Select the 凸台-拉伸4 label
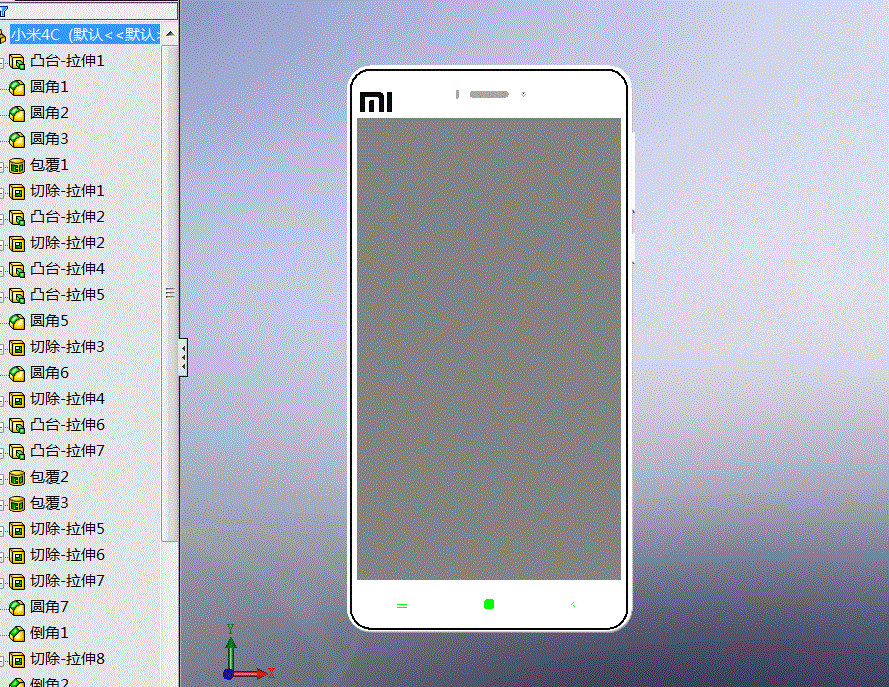889x687 pixels. point(67,269)
